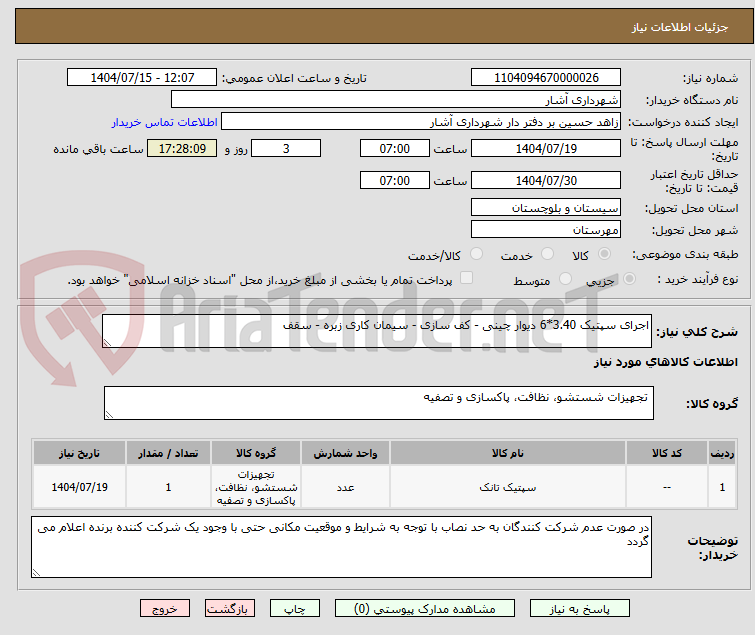Screen dimensions: 755x635
Task: Select the کالا radio button
Action: [604, 254]
